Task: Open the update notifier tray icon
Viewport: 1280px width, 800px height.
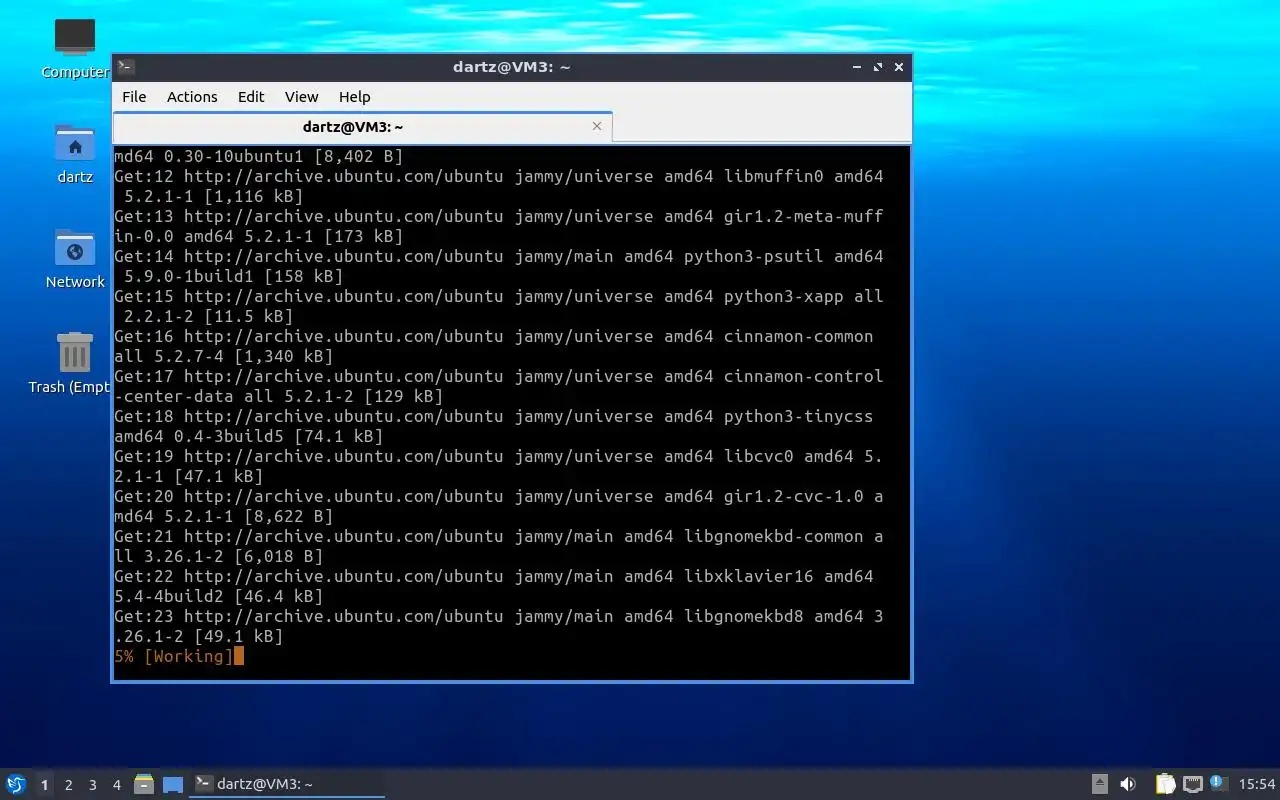Action: [x=1218, y=783]
